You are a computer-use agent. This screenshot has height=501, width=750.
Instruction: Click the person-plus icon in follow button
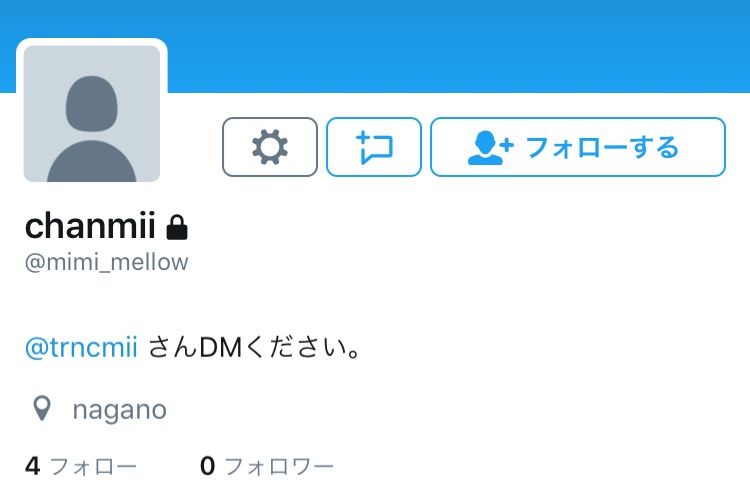(490, 147)
